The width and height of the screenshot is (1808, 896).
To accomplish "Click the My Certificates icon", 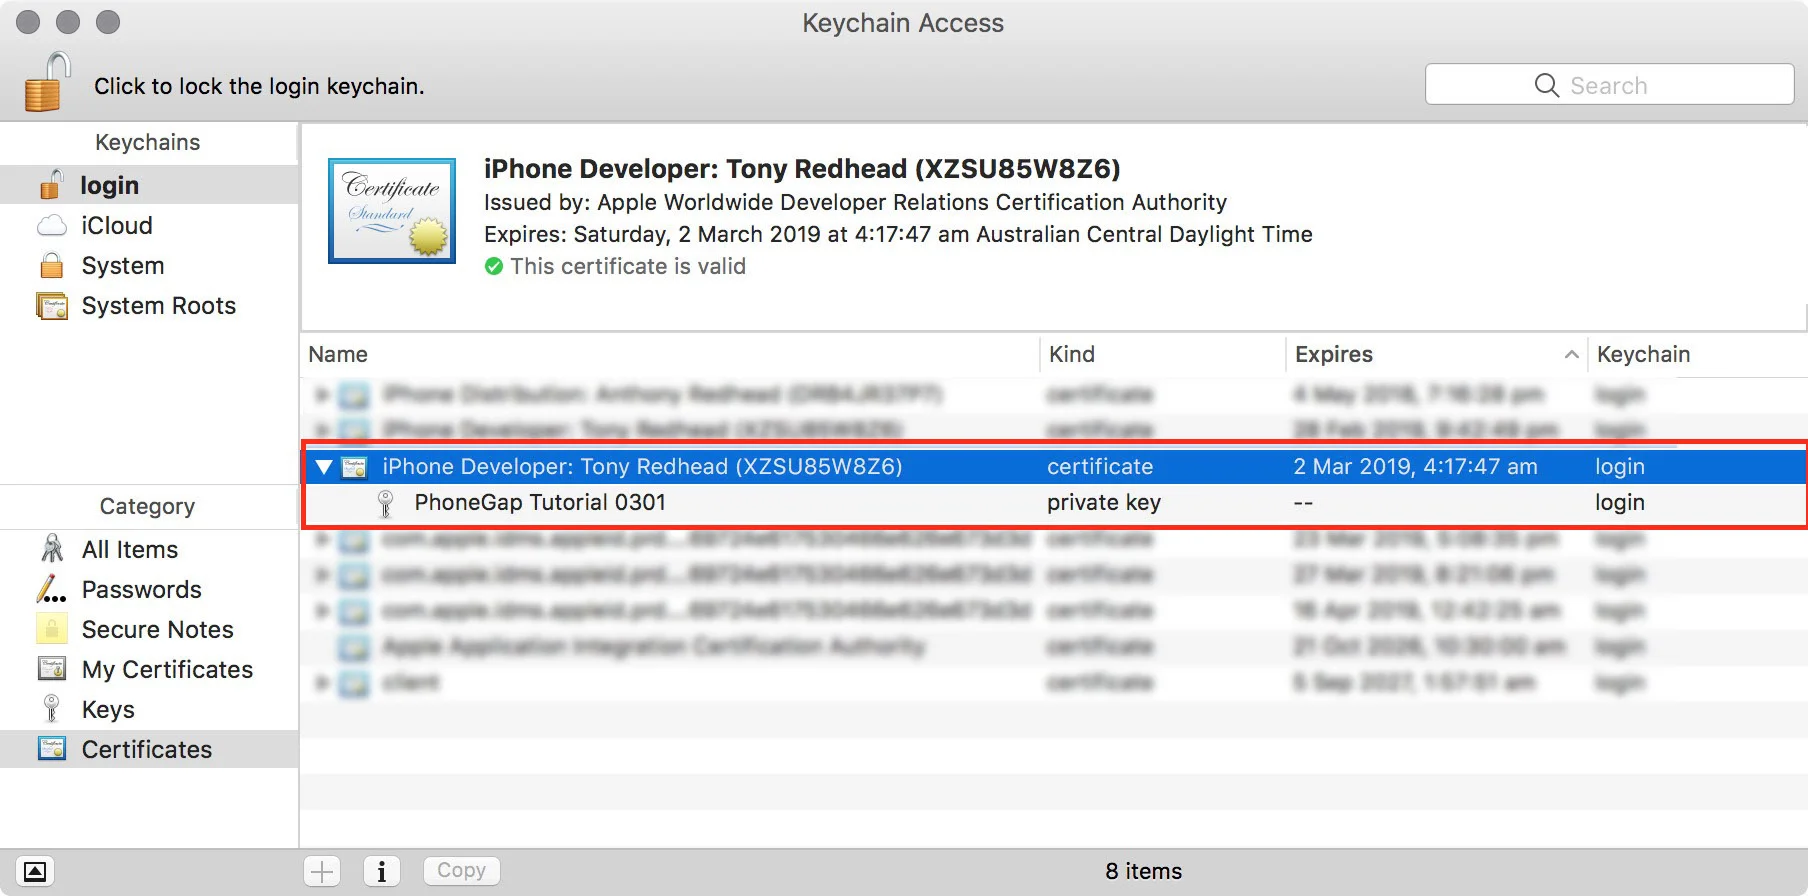I will coord(51,668).
